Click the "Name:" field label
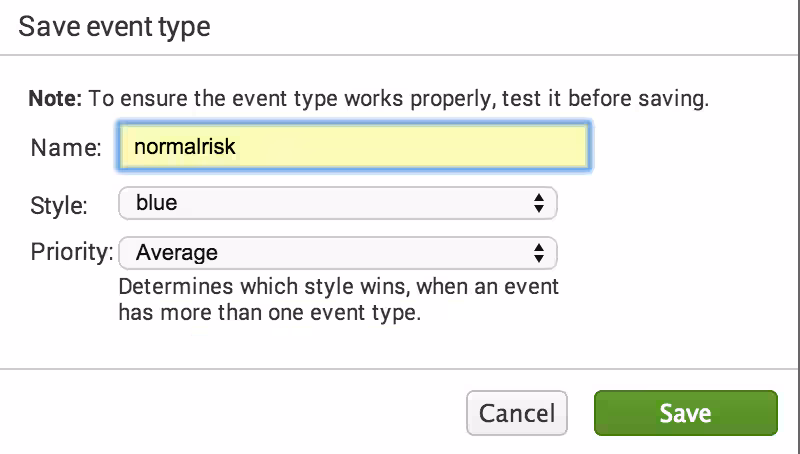 tap(67, 149)
